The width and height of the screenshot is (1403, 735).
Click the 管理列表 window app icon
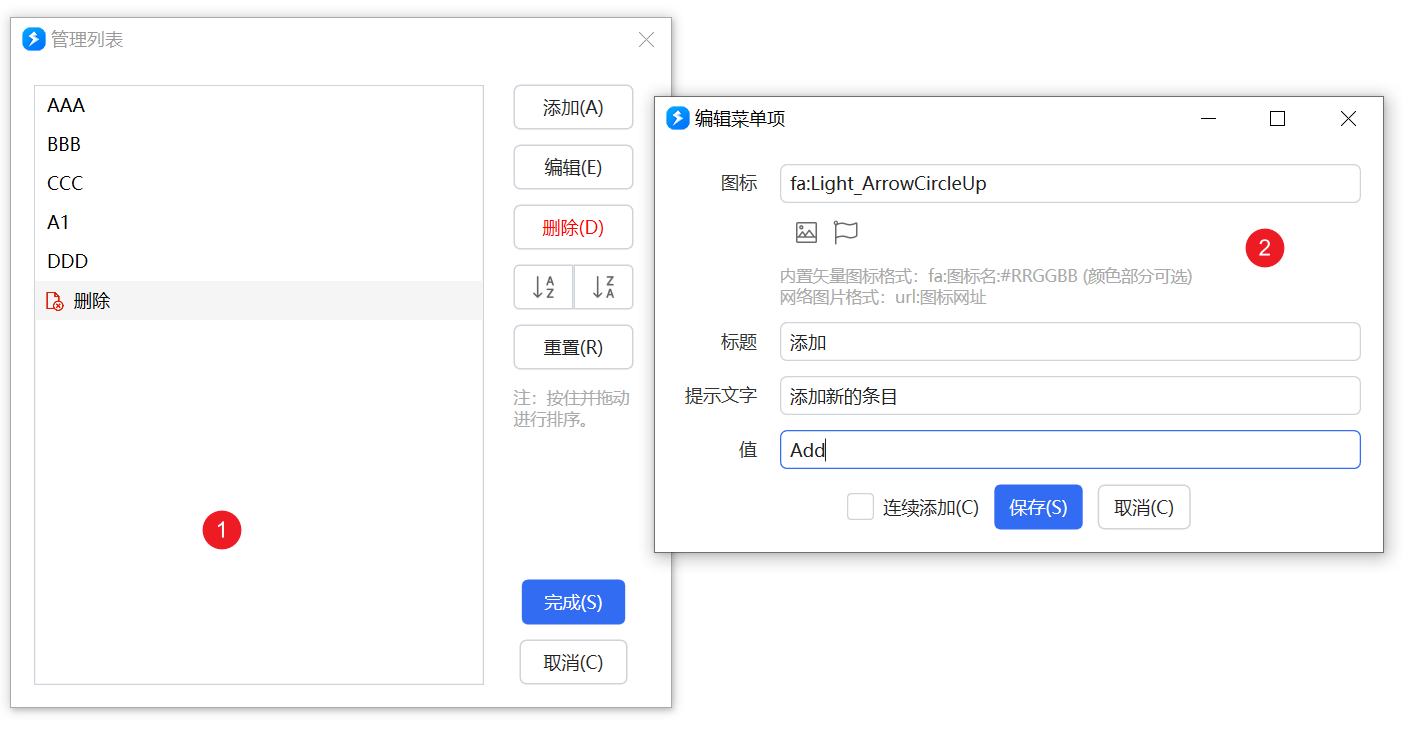click(34, 39)
